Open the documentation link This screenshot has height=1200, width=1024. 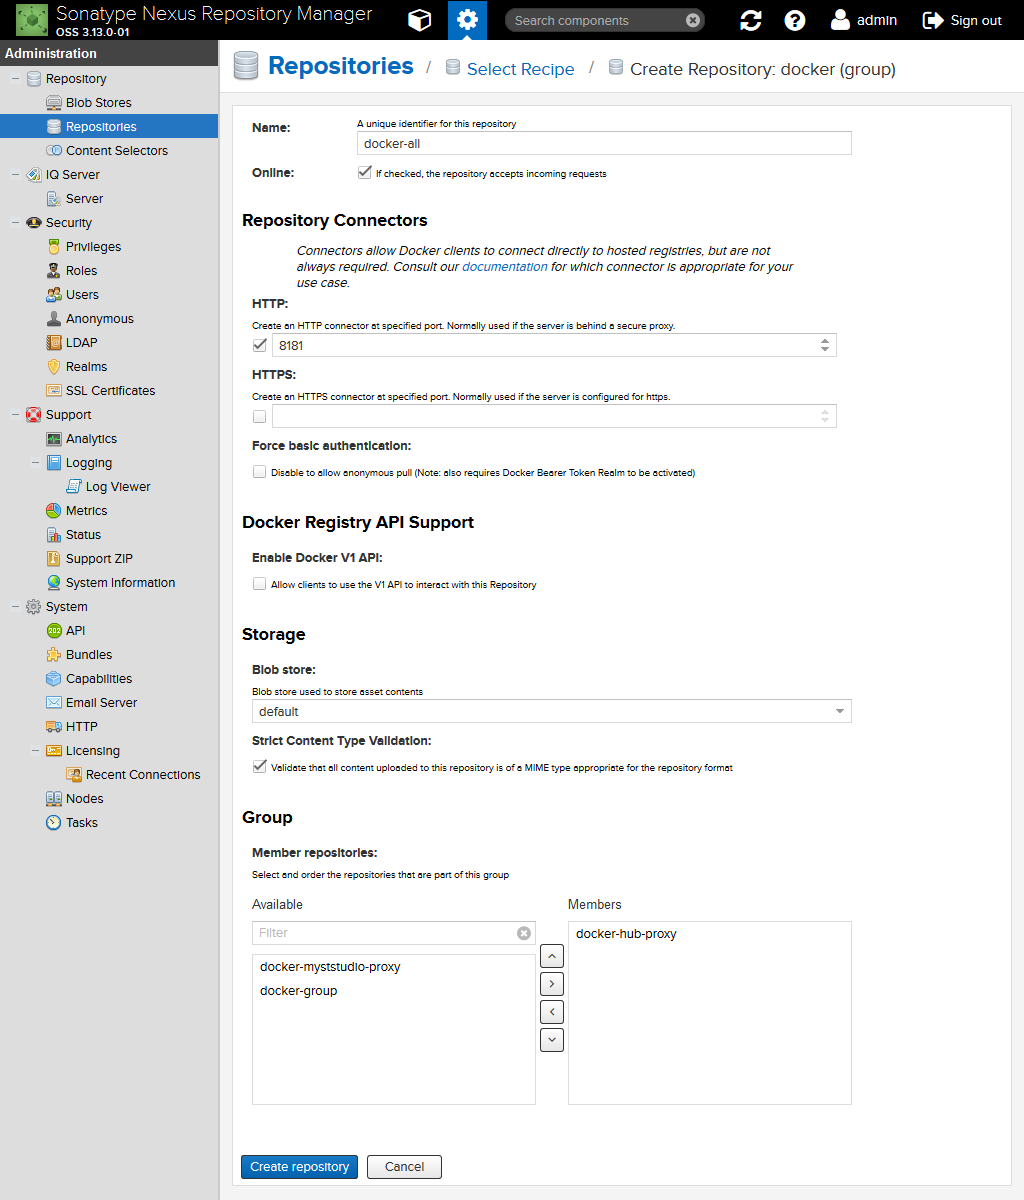pyautogui.click(x=505, y=267)
